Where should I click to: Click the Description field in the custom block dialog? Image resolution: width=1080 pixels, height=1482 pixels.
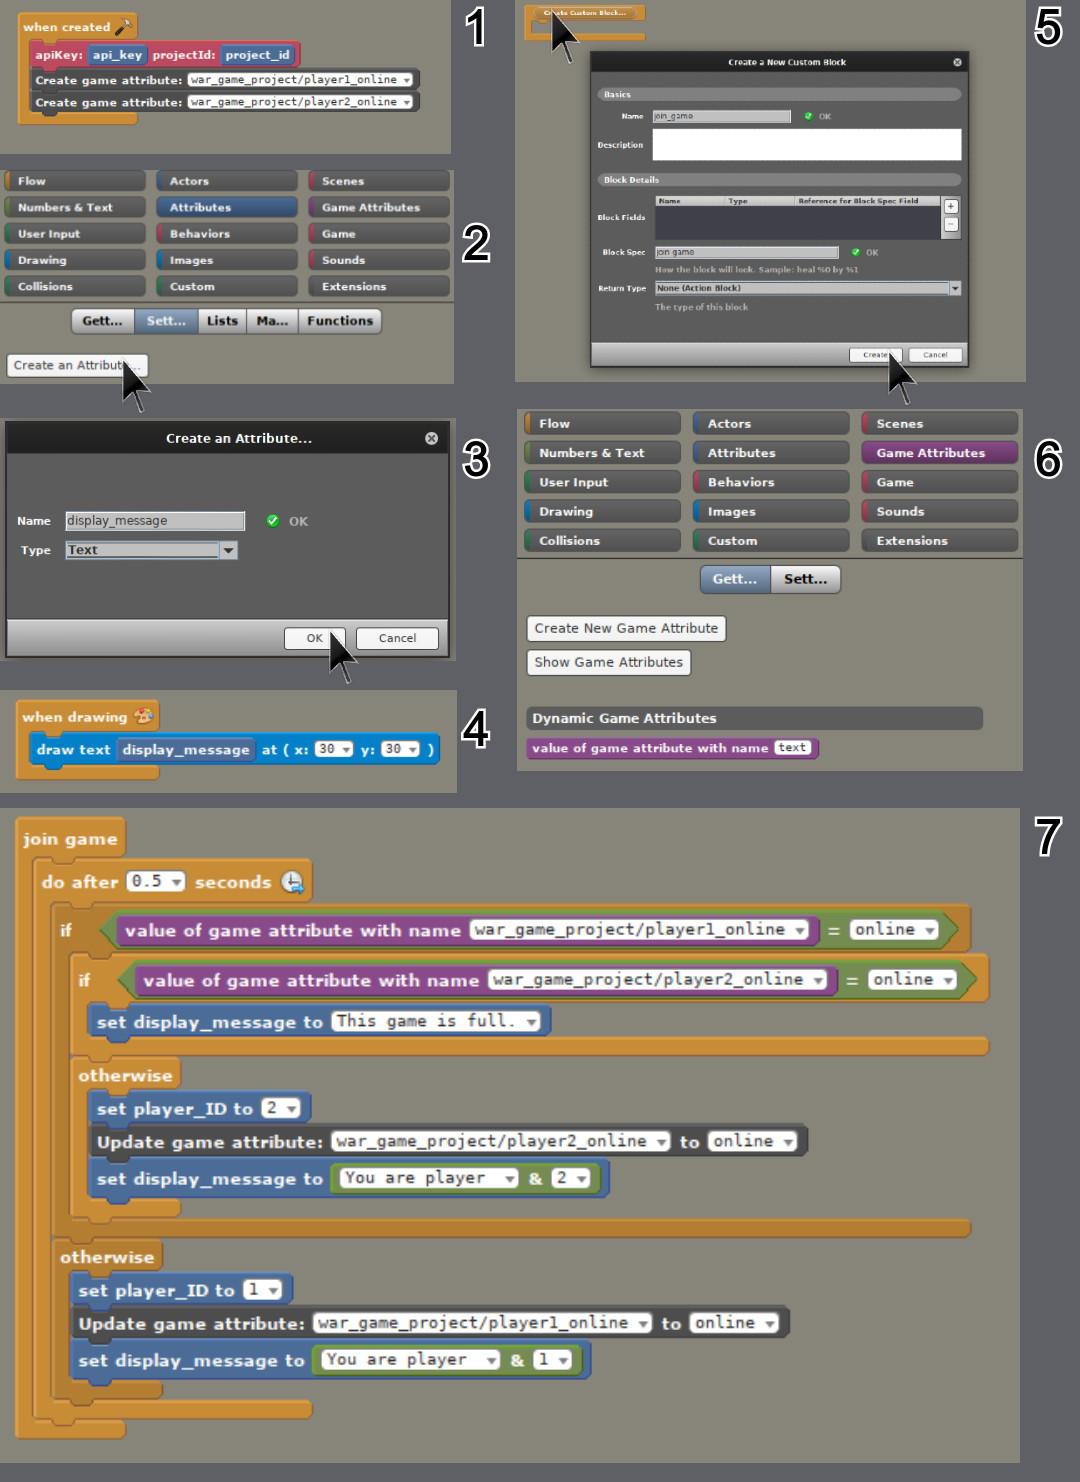[x=806, y=144]
